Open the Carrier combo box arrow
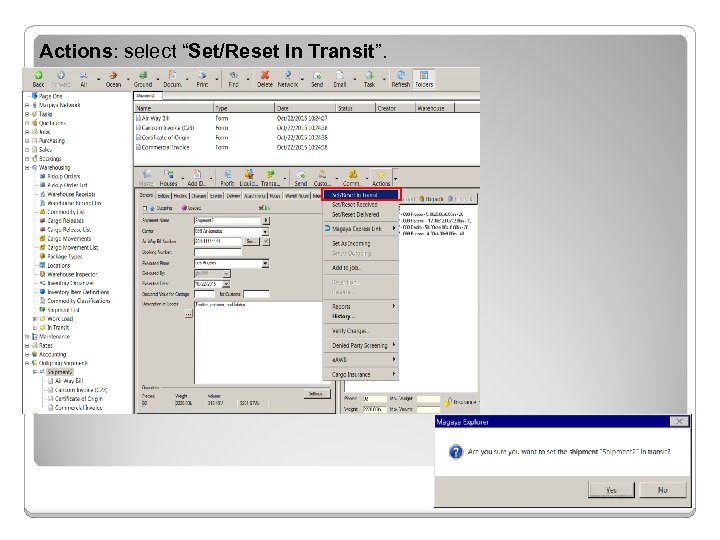Screen dimensions: 720x540 tap(265, 232)
